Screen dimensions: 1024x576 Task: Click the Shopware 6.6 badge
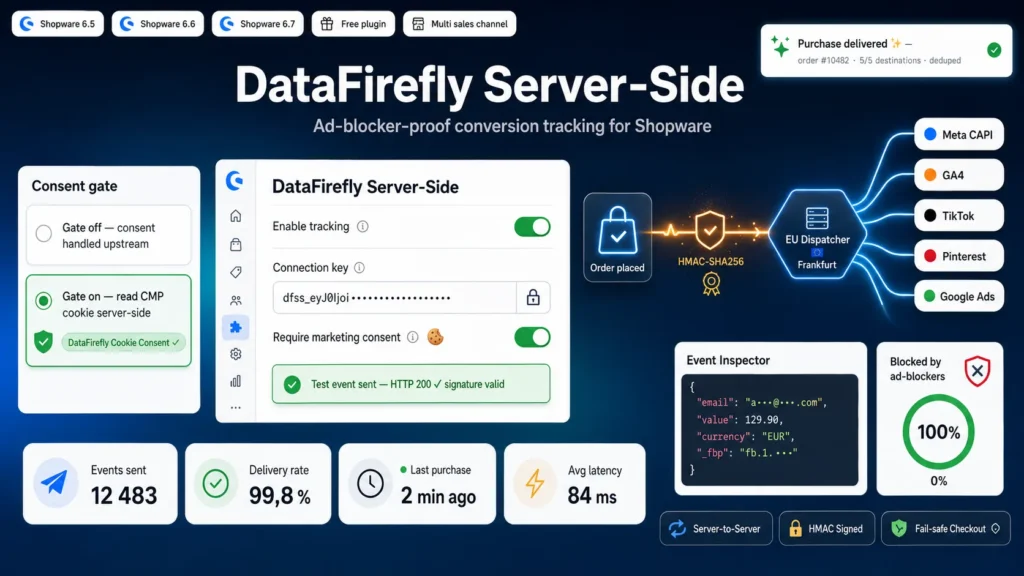[x=157, y=24]
